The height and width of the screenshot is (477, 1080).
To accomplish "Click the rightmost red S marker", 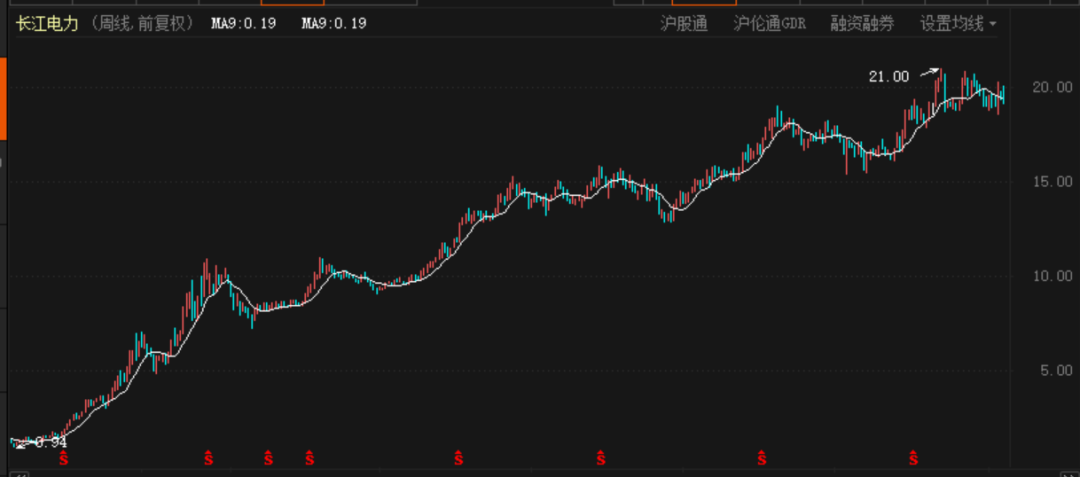I will point(913,458).
